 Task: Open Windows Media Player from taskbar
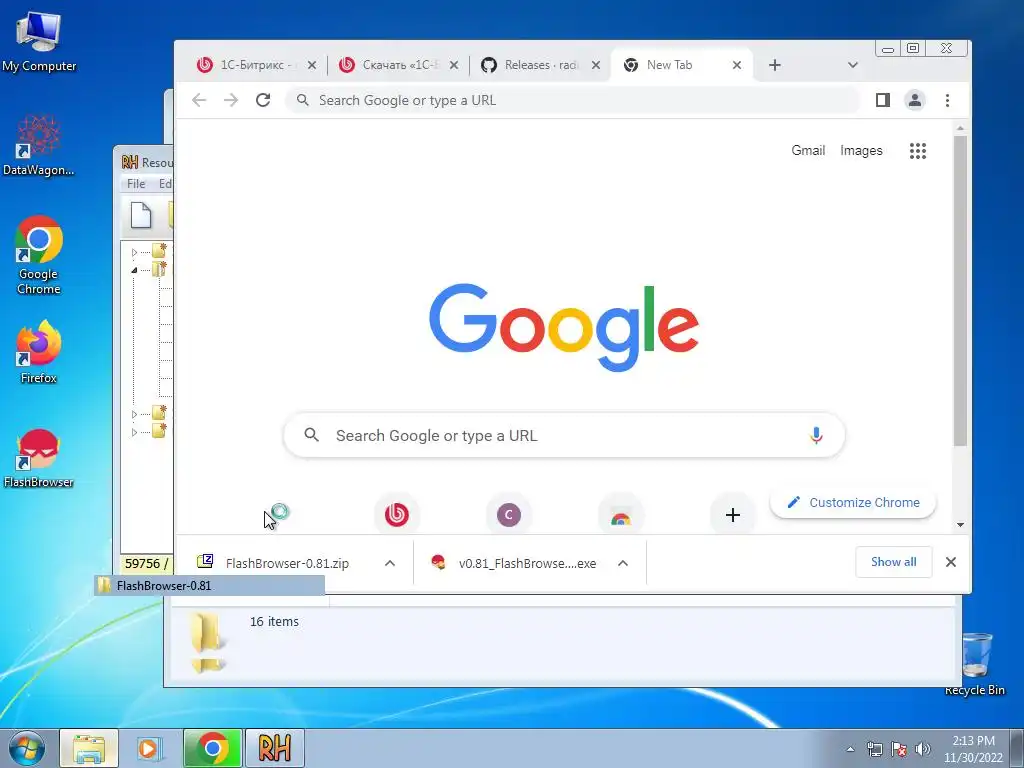[x=150, y=748]
